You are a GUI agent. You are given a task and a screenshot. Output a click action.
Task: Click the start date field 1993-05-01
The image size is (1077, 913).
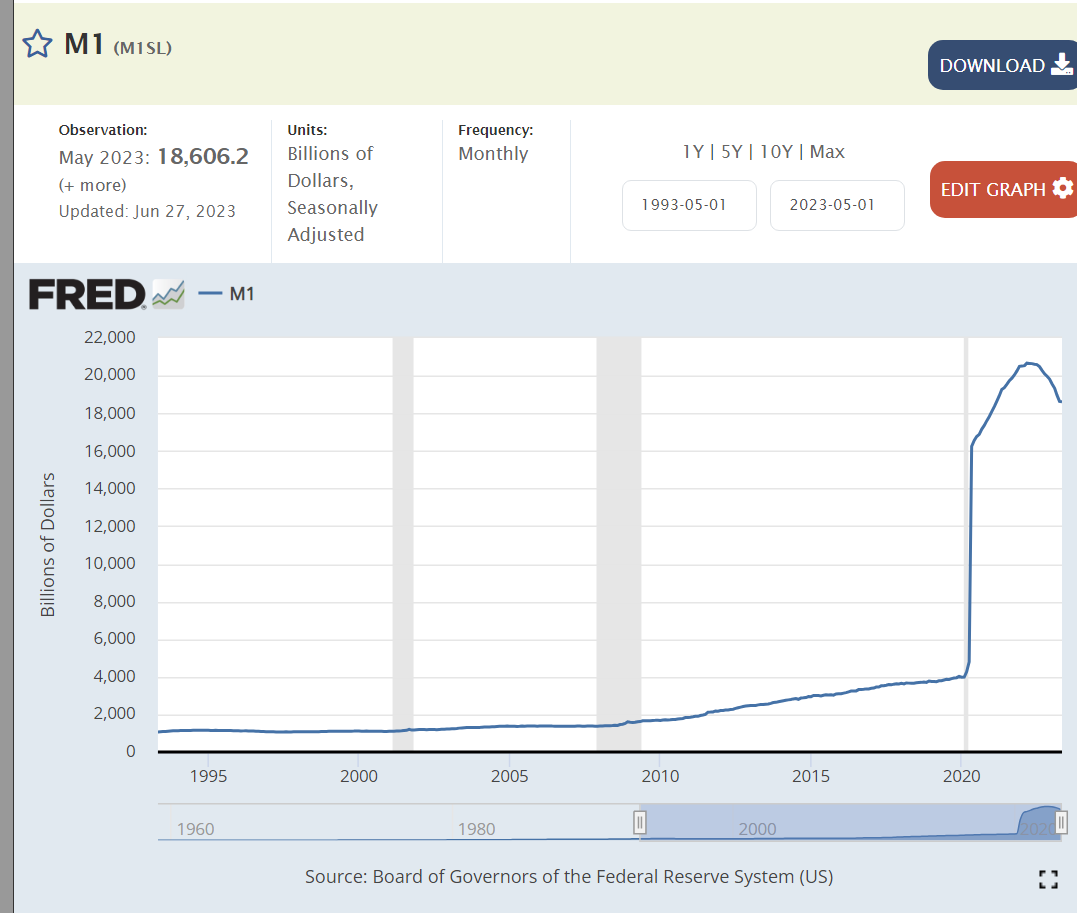coord(689,205)
